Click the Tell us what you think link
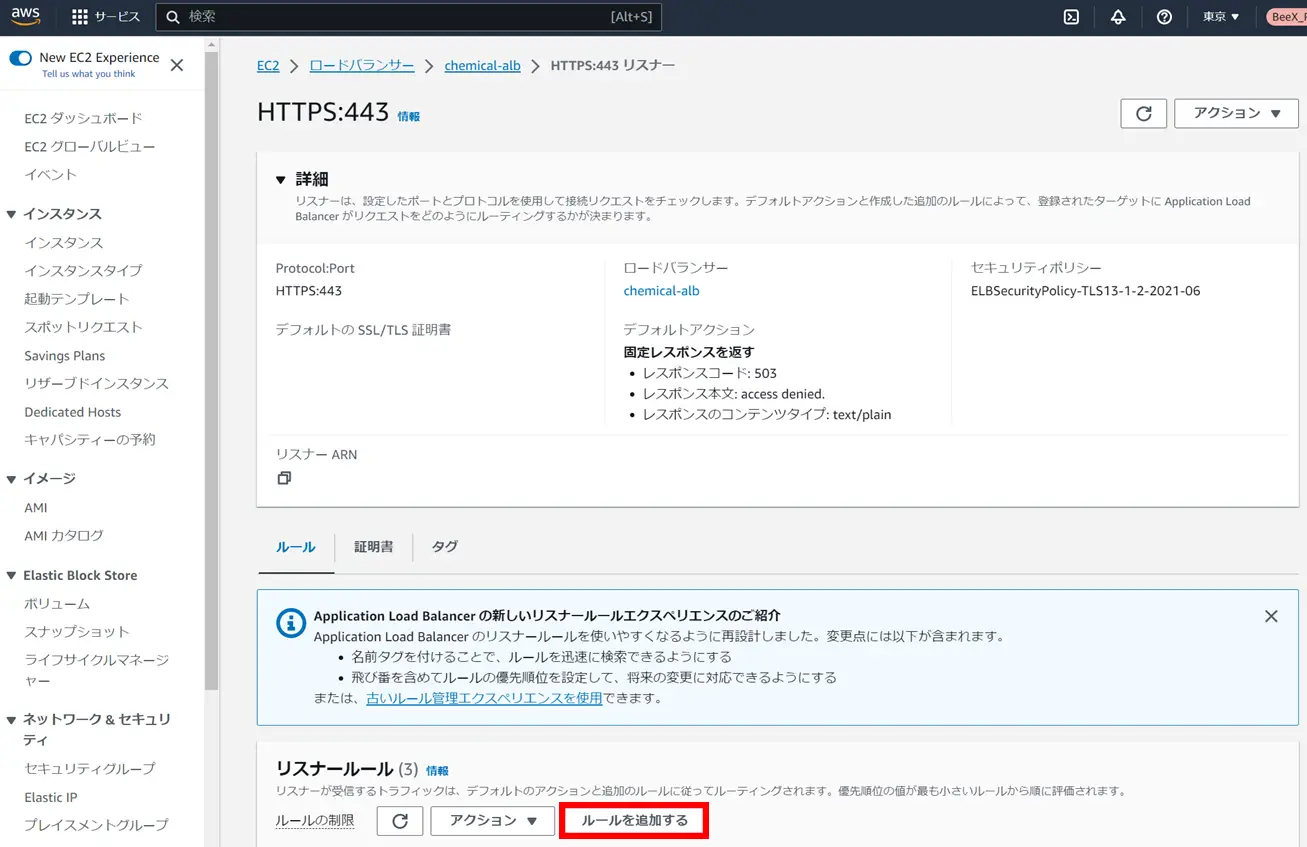Screen dimensions: 1307x847 click(x=88, y=74)
